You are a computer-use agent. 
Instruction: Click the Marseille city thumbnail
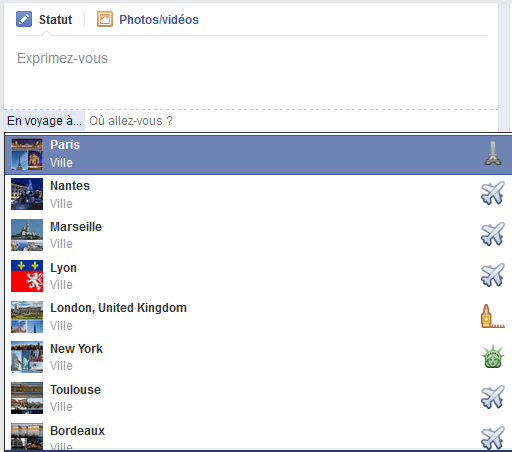click(27, 235)
